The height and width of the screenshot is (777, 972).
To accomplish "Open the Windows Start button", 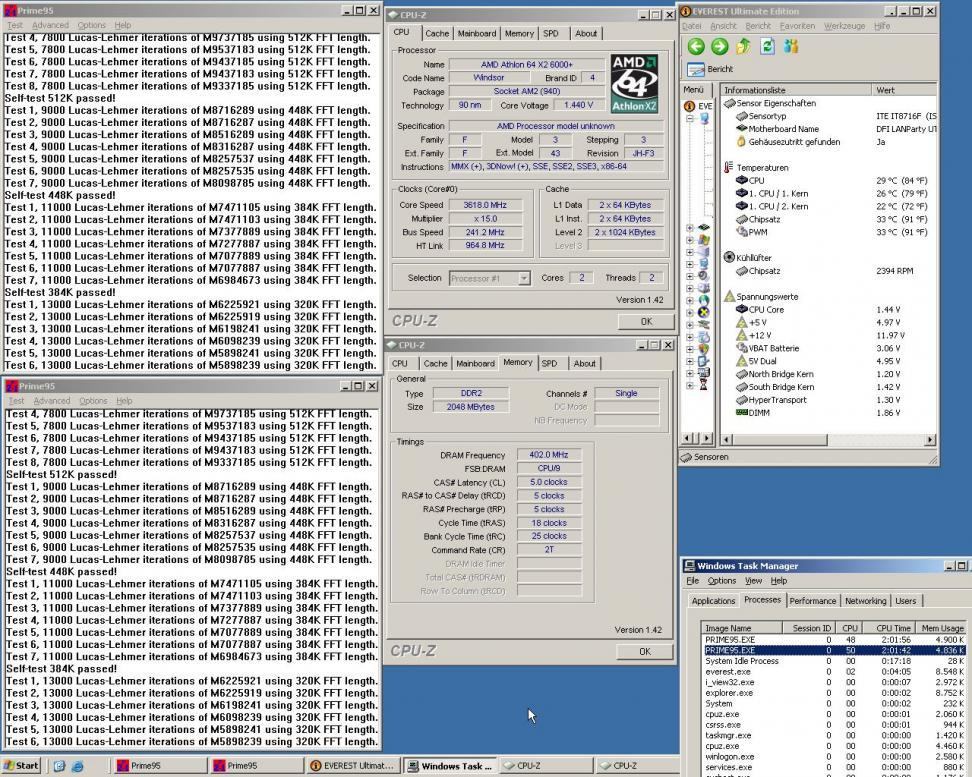I will (20, 765).
